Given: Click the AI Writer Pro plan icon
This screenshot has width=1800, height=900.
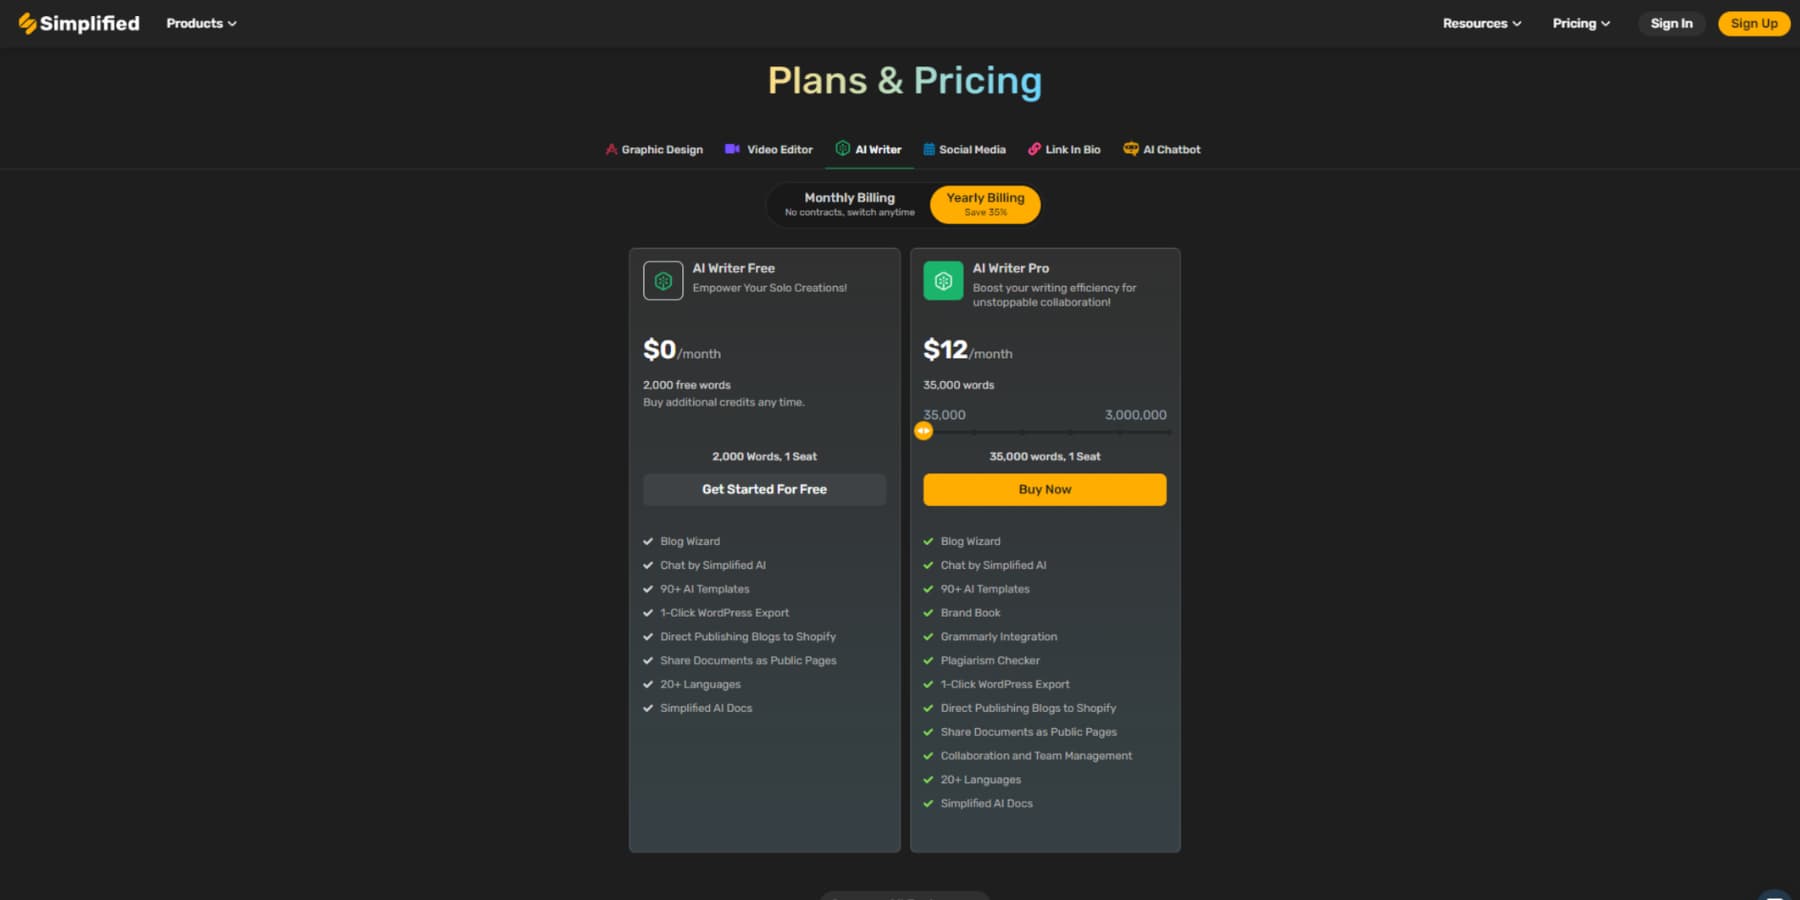Looking at the screenshot, I should (x=941, y=281).
